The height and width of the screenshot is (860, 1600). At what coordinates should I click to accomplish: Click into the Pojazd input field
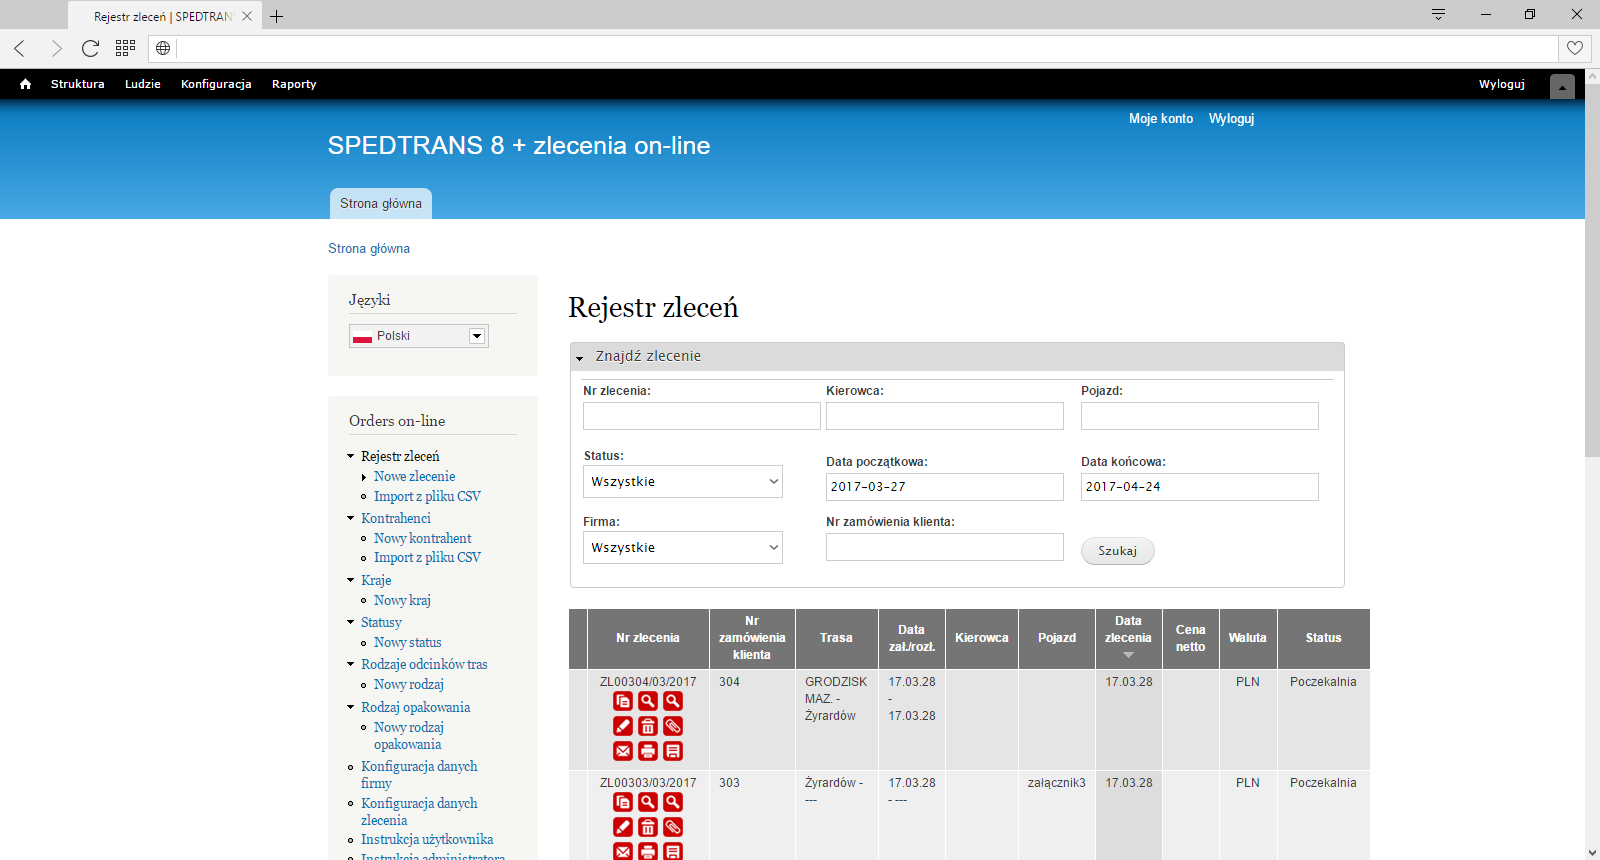pyautogui.click(x=1200, y=416)
